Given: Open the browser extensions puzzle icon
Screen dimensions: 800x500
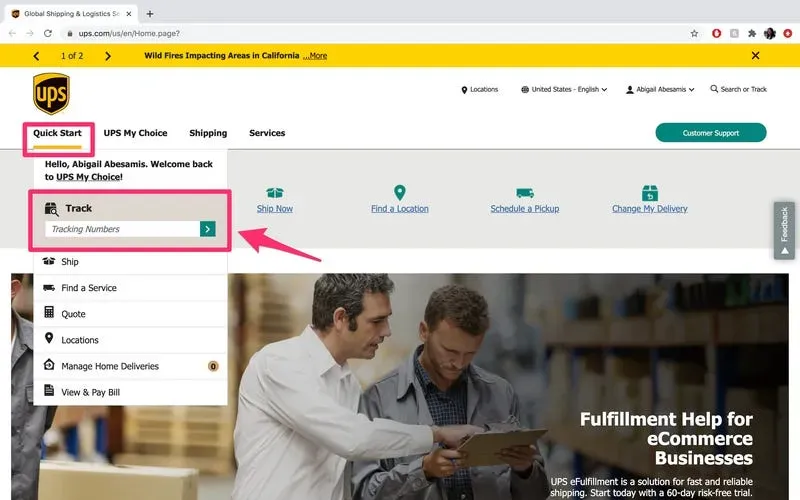Looking at the screenshot, I should point(752,34).
